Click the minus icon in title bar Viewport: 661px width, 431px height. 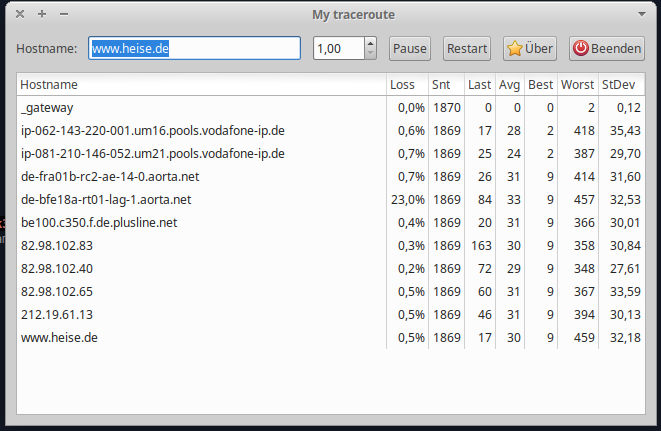click(64, 14)
